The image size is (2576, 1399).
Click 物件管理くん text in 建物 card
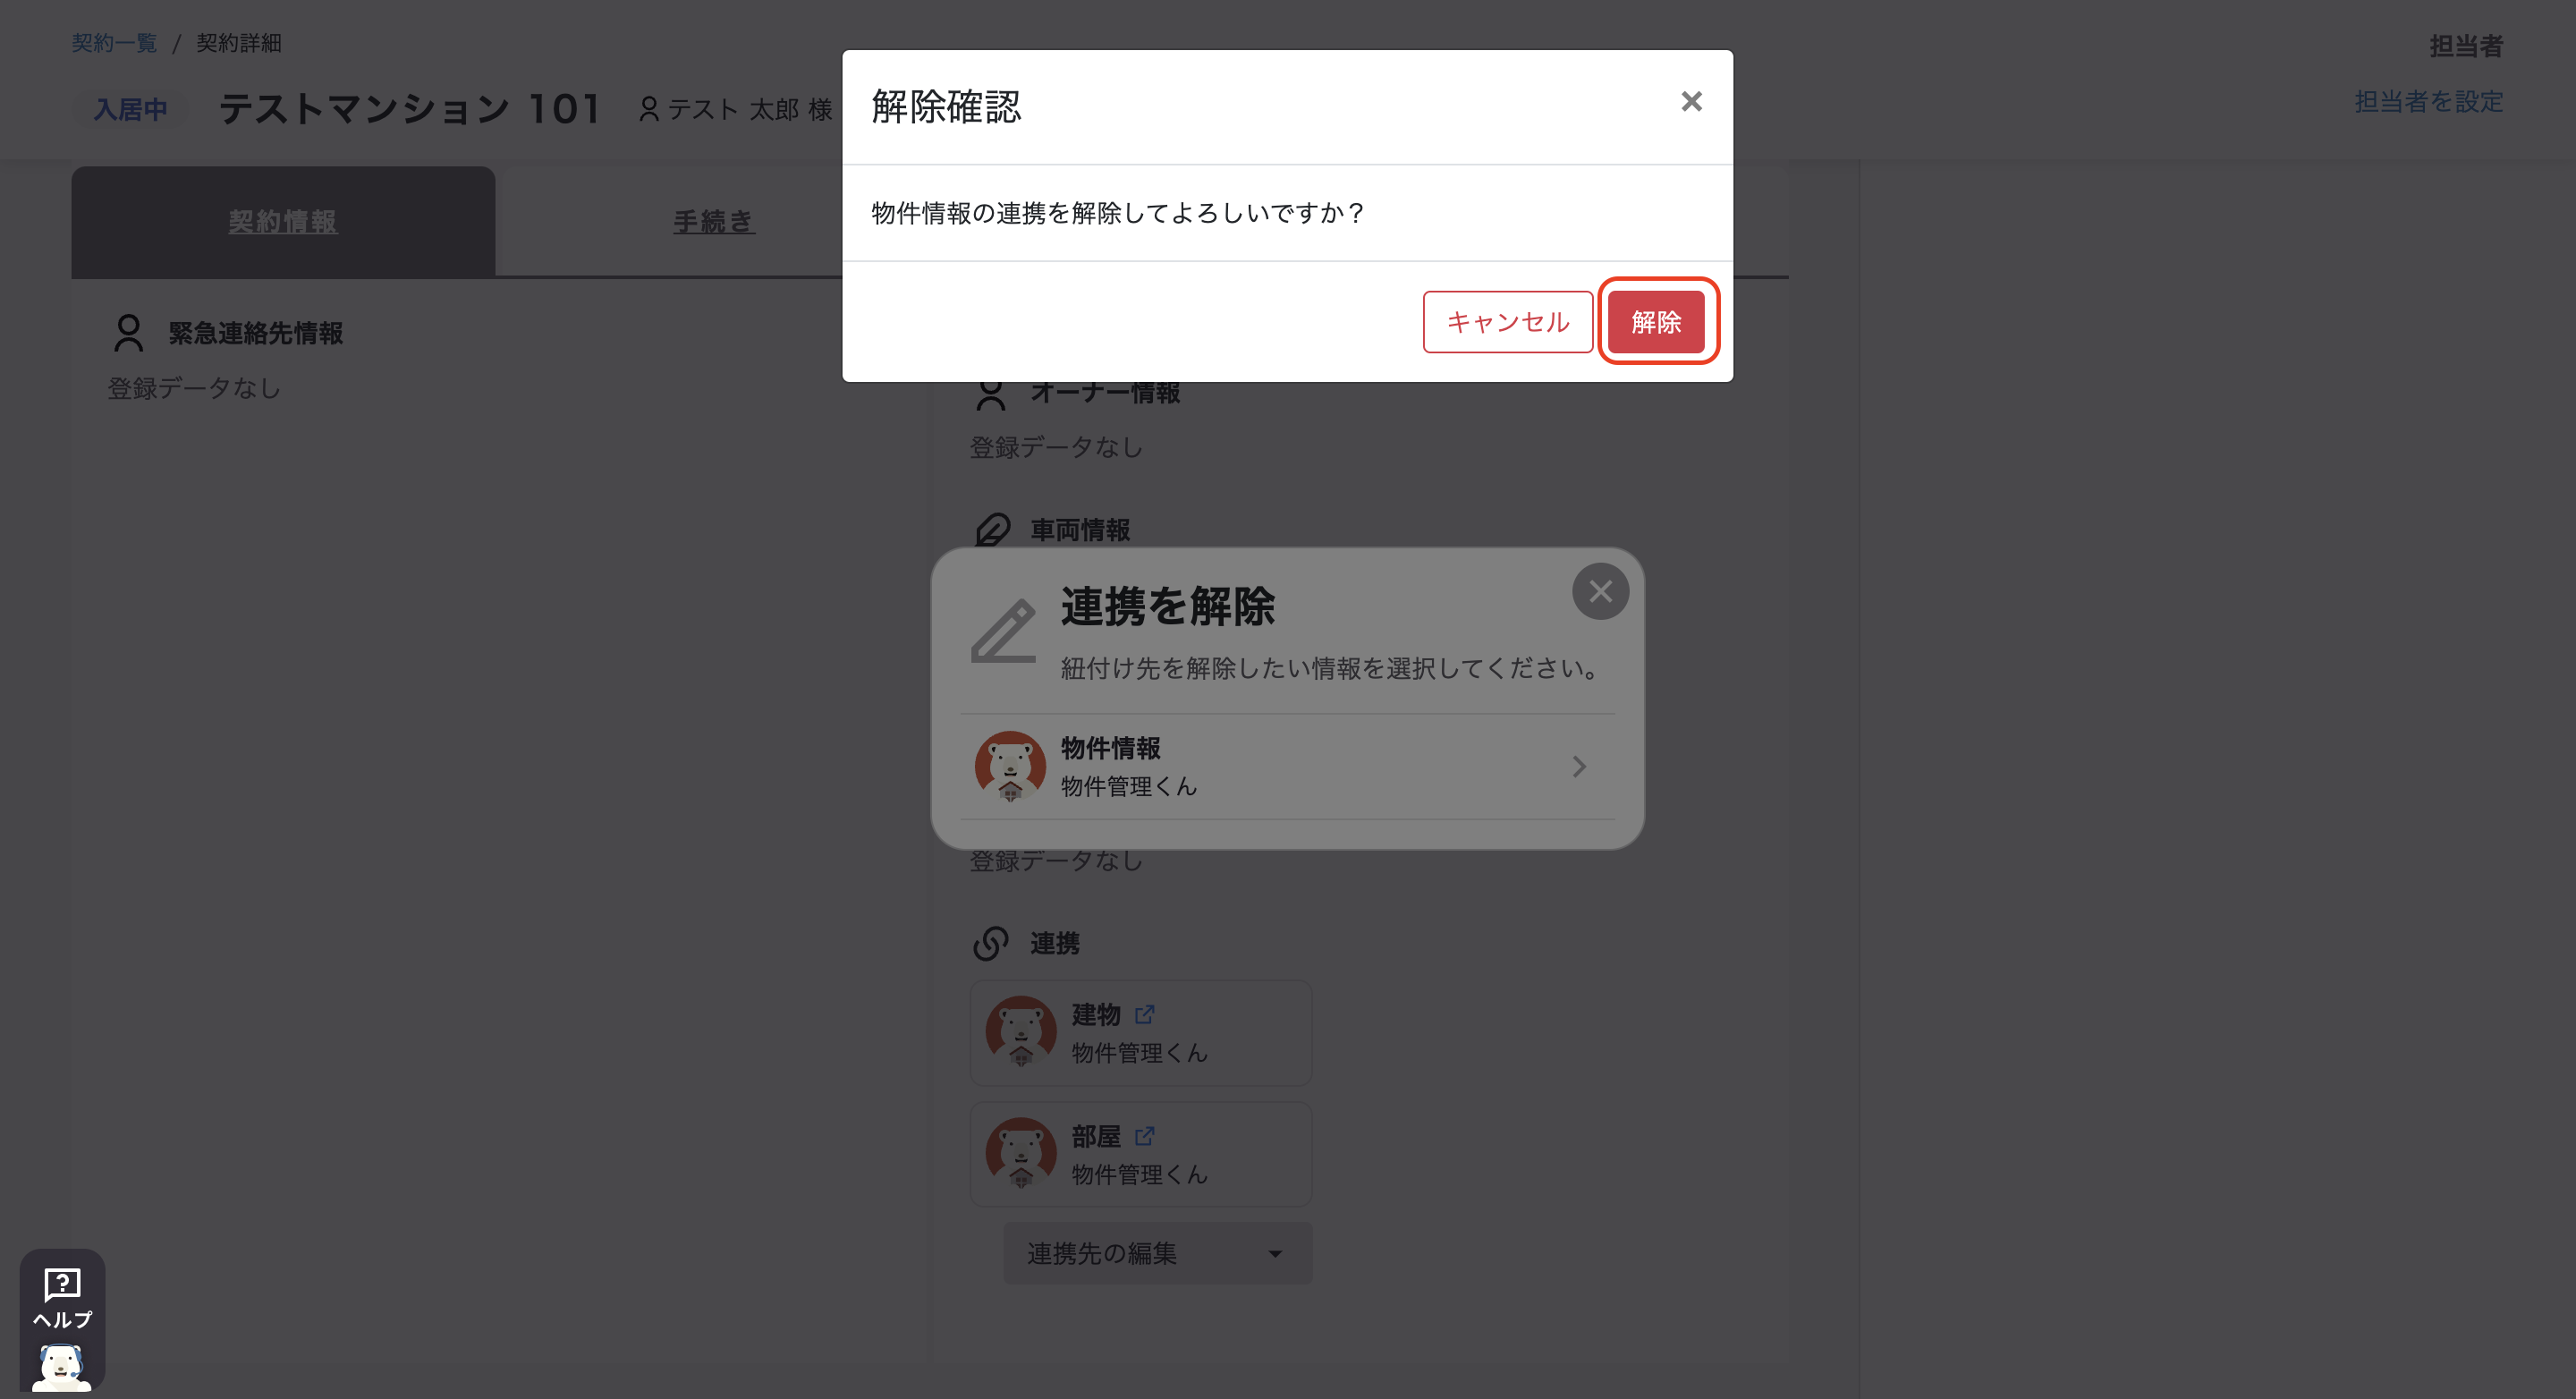(1139, 1053)
